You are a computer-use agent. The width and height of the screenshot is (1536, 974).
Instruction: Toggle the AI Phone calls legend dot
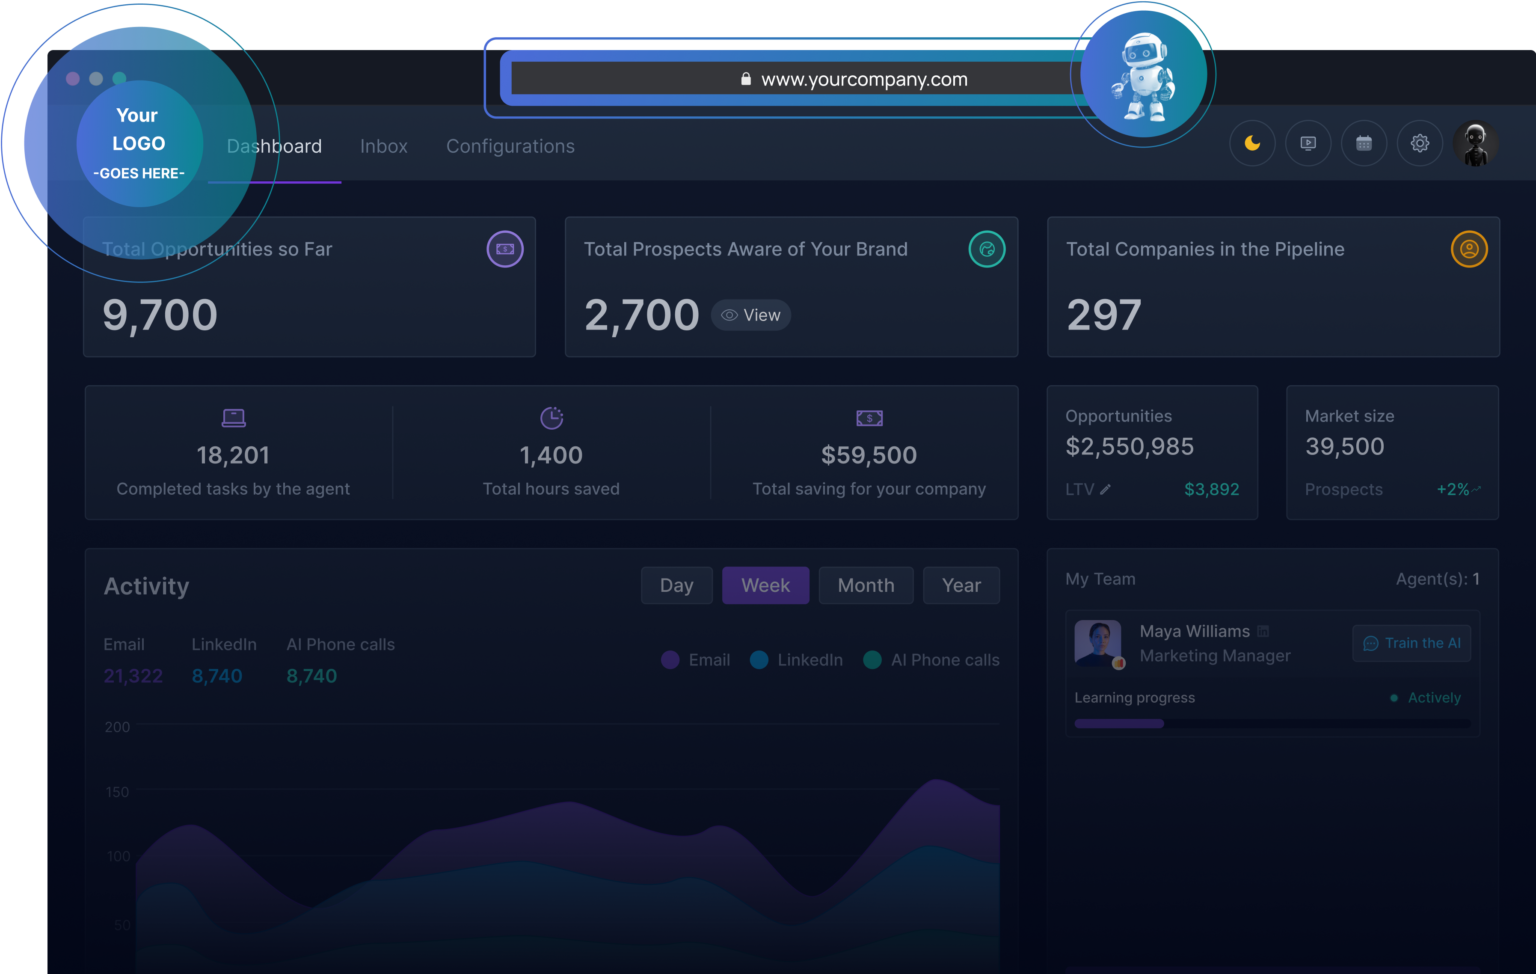tap(871, 660)
